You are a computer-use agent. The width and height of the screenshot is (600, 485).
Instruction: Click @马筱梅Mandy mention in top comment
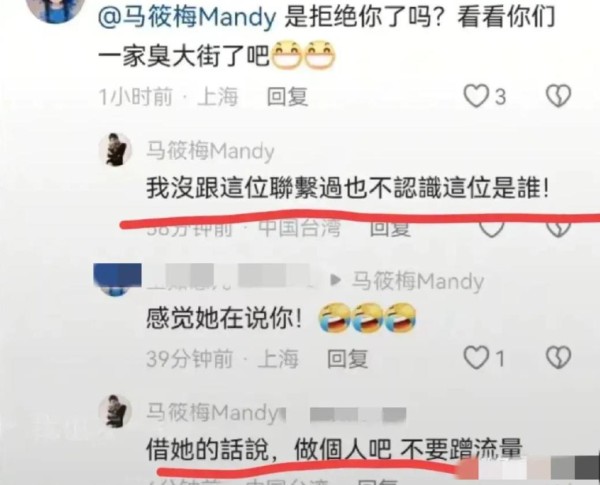[187, 17]
